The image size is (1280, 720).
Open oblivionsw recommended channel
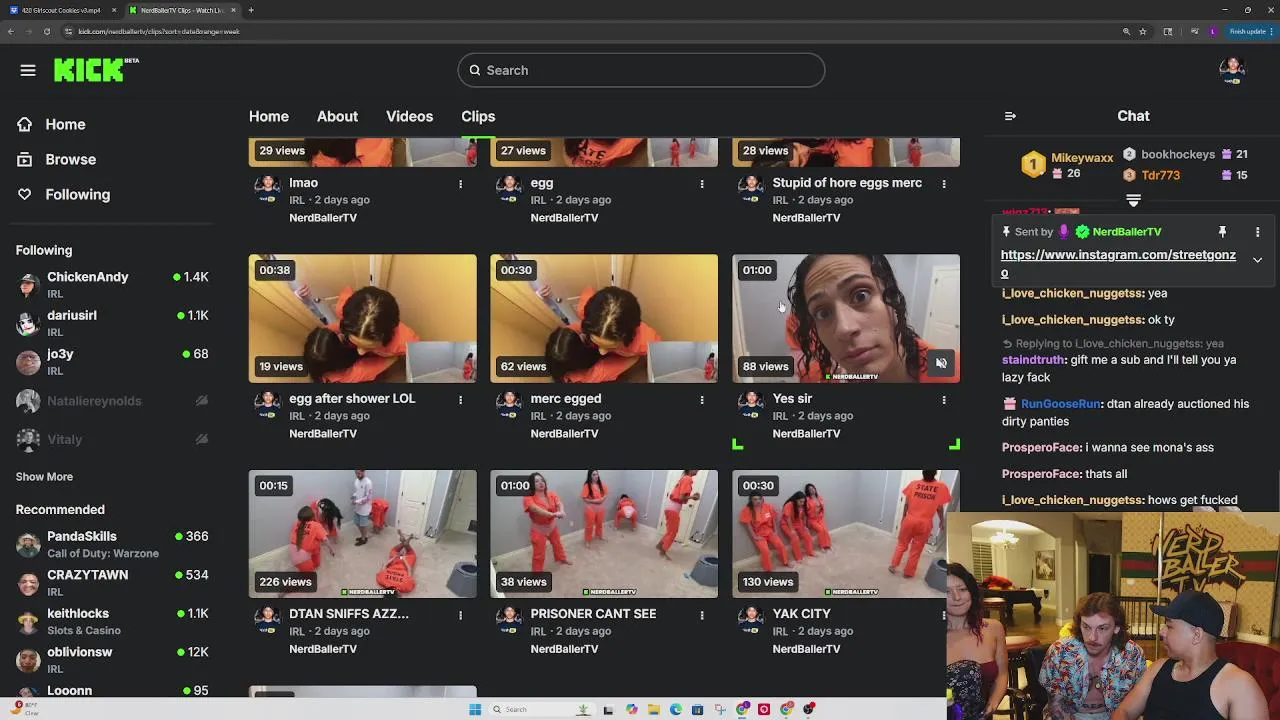coord(113,659)
